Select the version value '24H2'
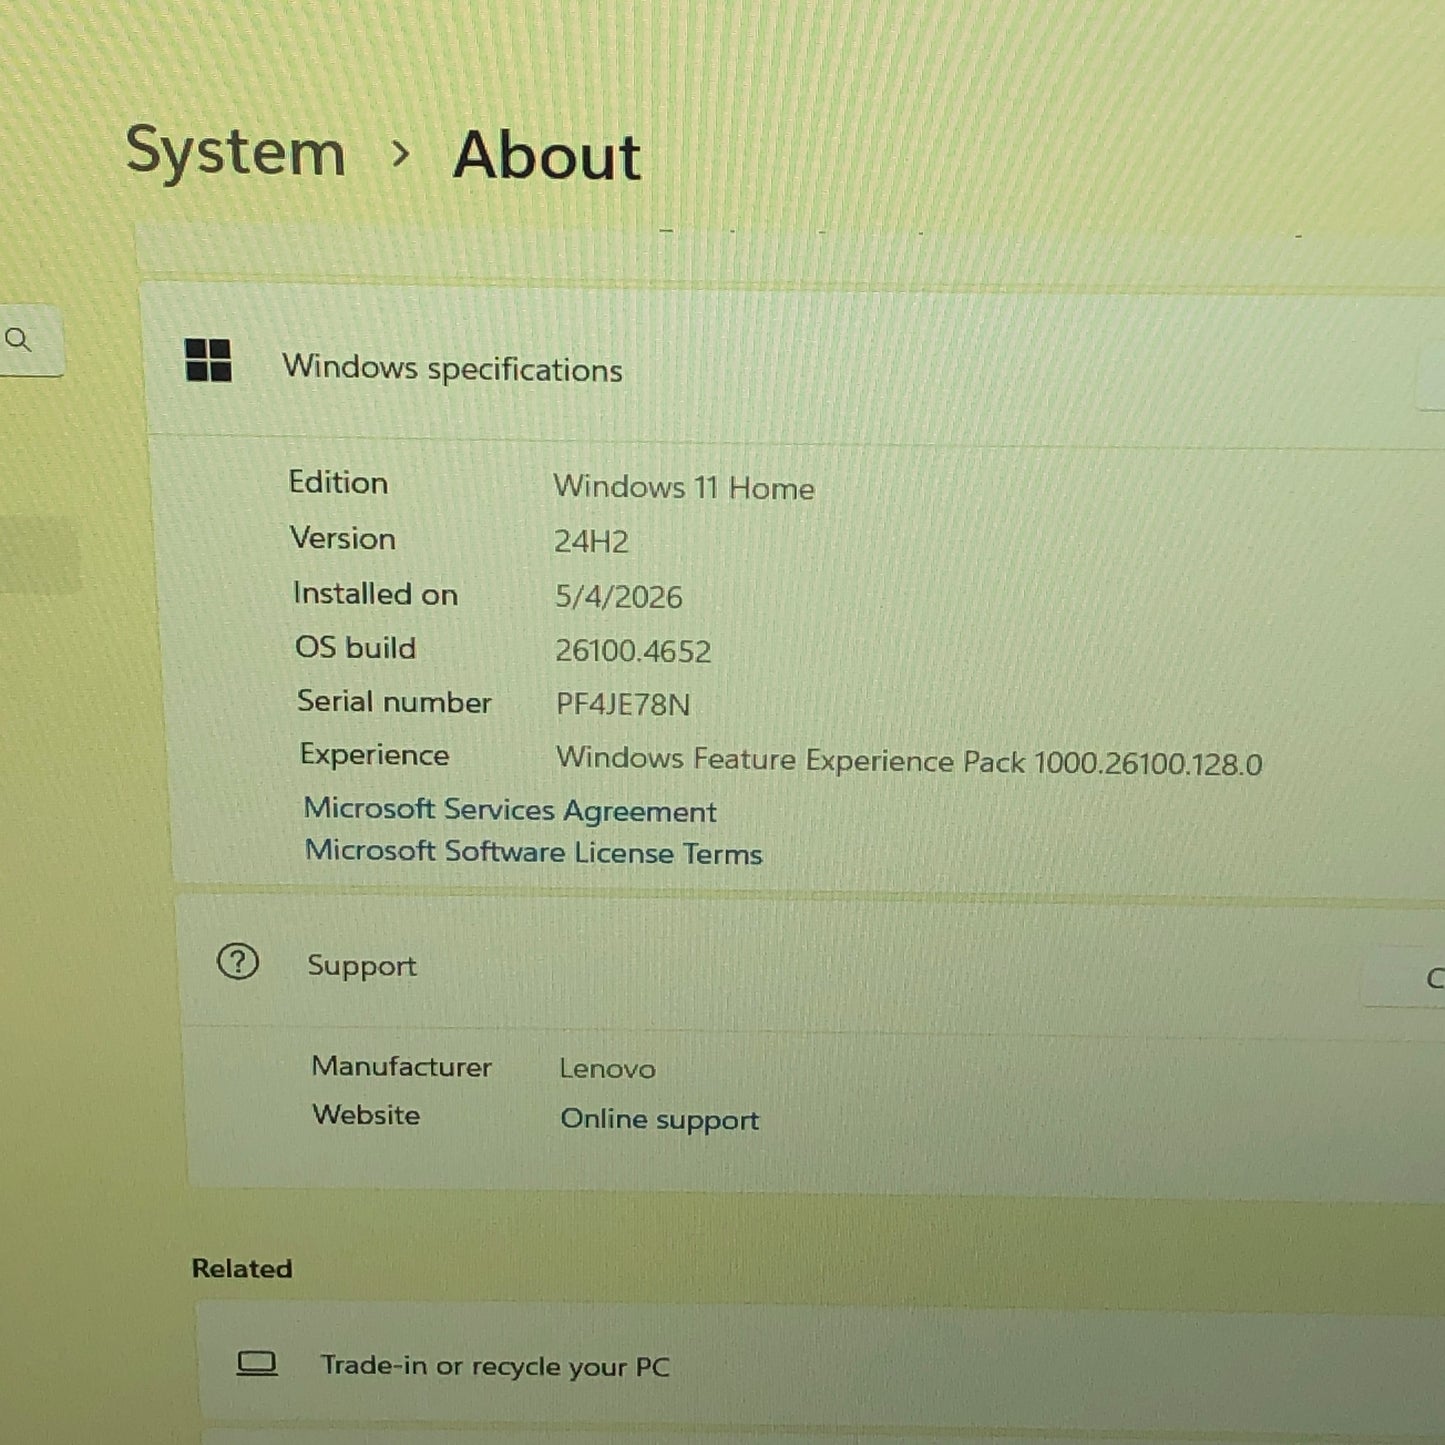Image resolution: width=1445 pixels, height=1445 pixels. click(591, 541)
